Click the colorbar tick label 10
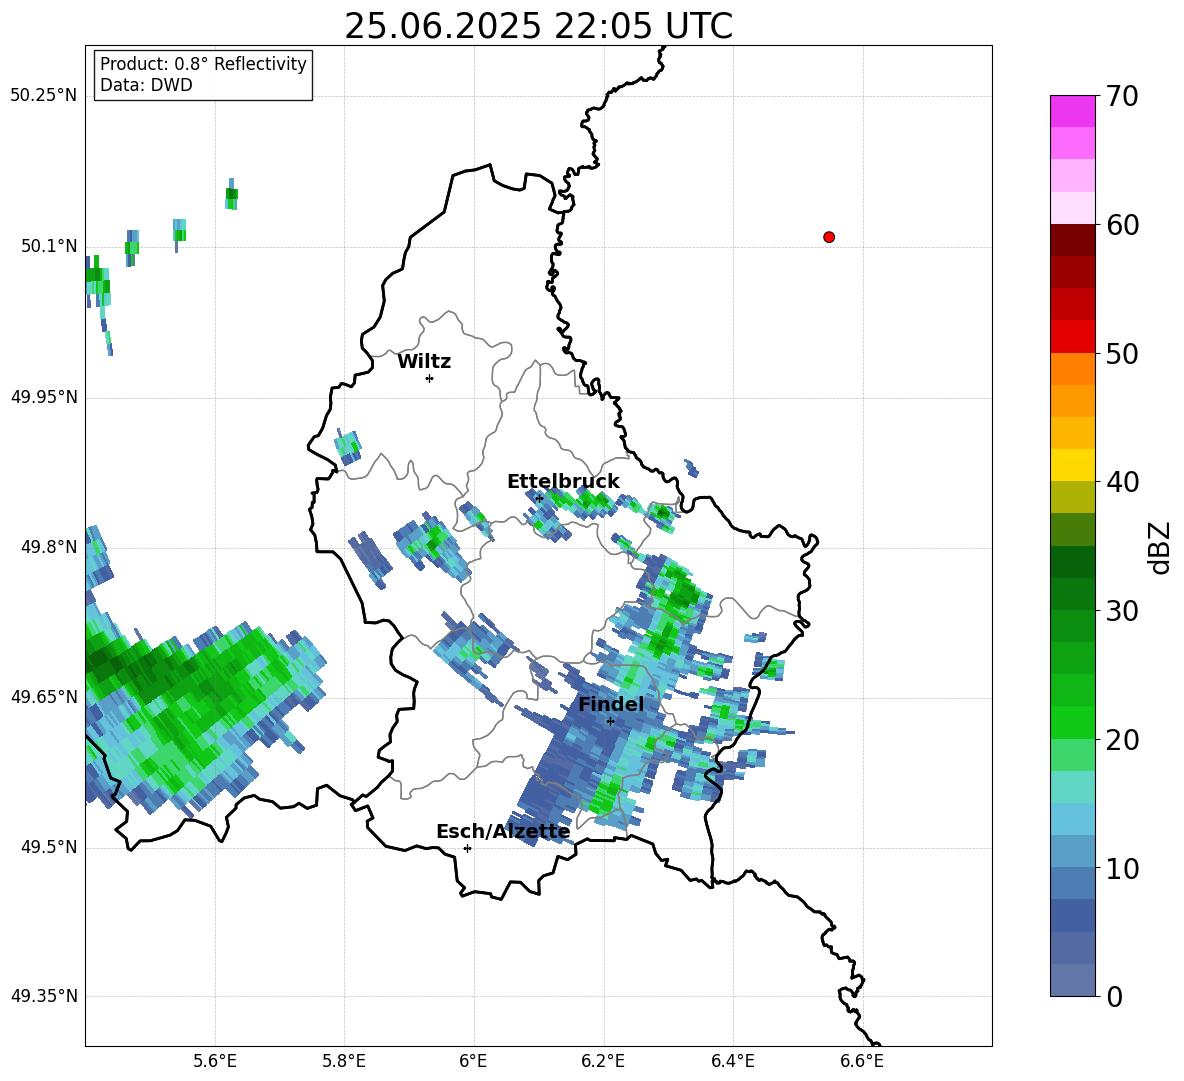Screen dimensions: 1184x1081 (1123, 868)
